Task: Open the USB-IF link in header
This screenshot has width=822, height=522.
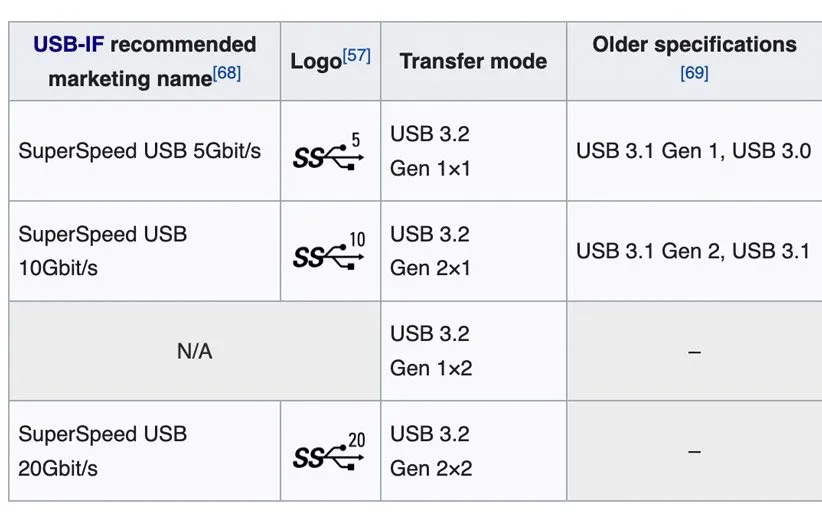Action: point(68,45)
